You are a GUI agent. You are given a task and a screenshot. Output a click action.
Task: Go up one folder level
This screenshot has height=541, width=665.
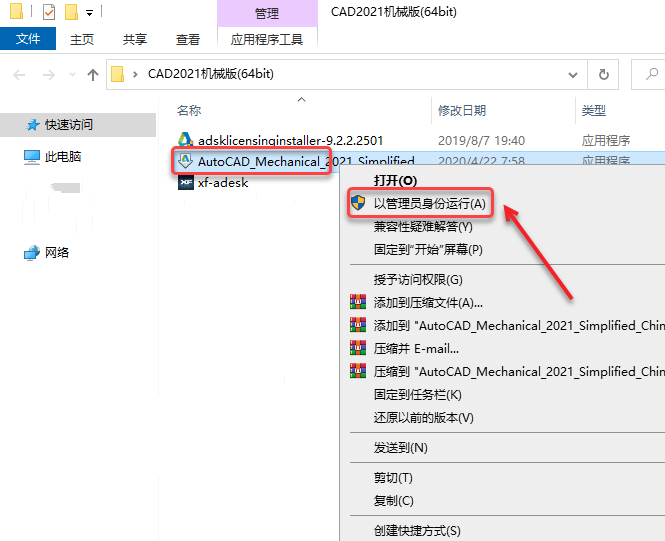click(93, 75)
